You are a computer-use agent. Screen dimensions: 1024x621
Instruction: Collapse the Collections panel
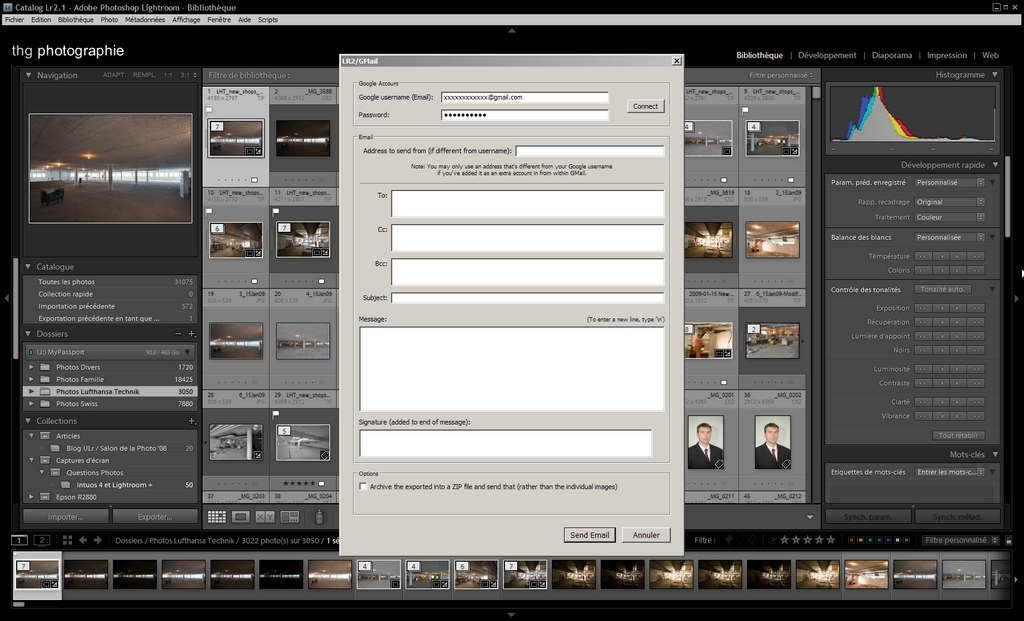29,421
